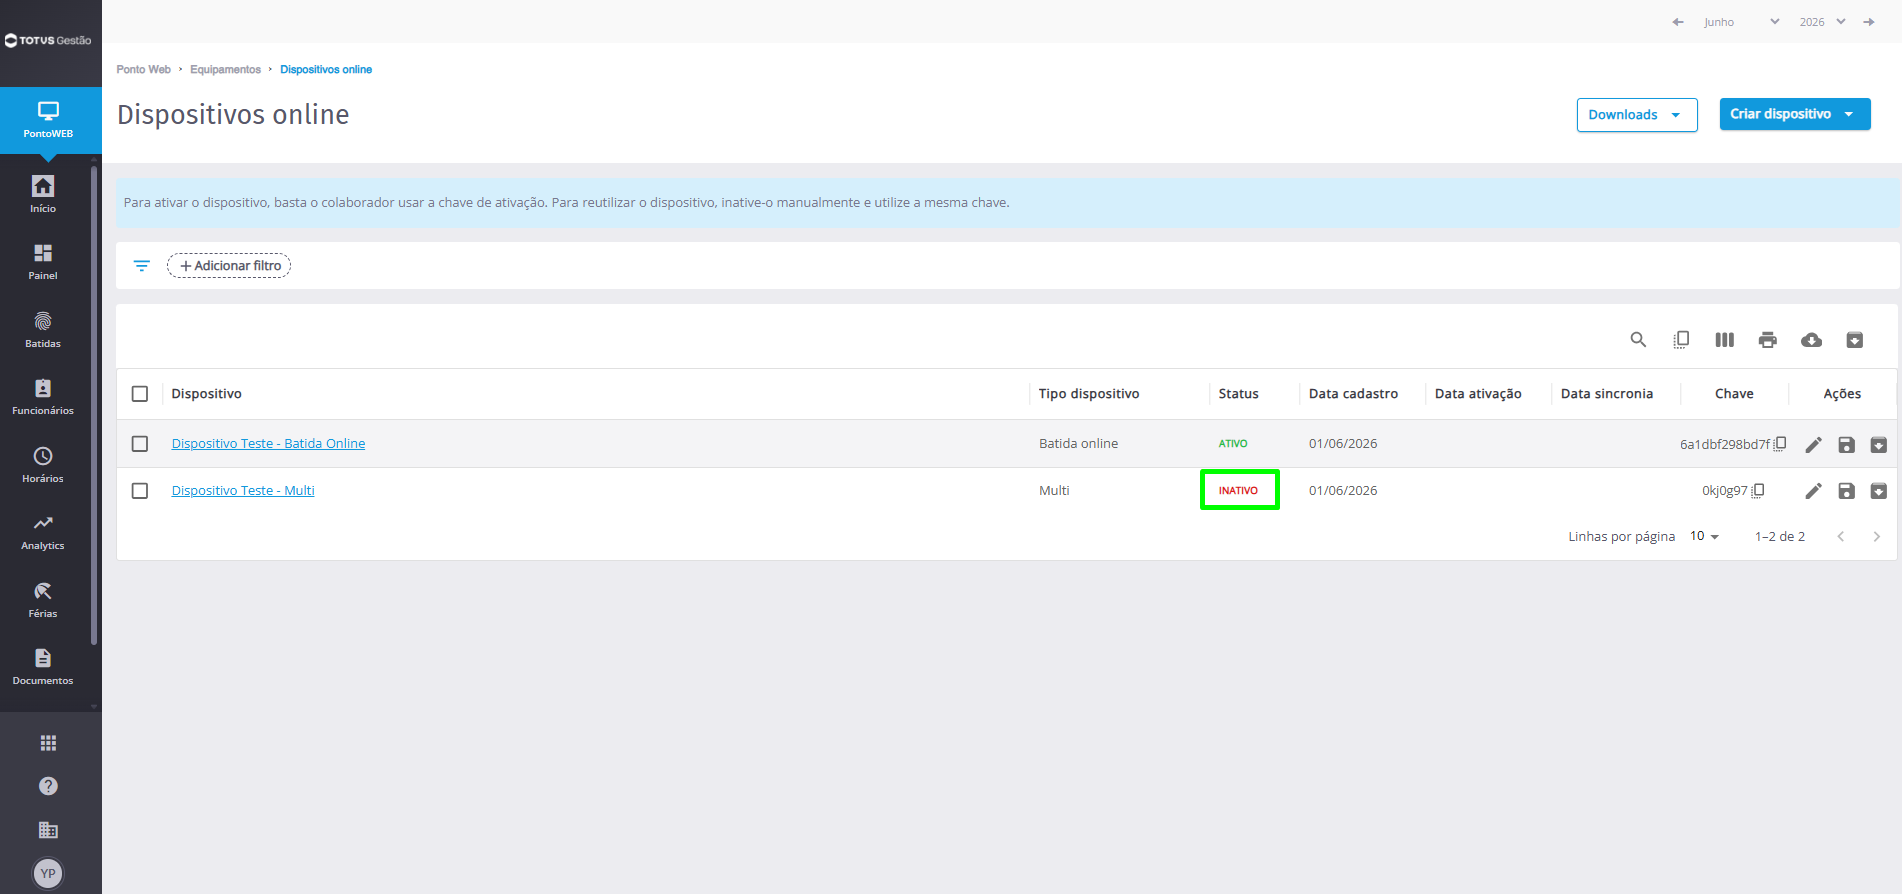Click Ponto Web breadcrumb
The image size is (1902, 894).
144,70
